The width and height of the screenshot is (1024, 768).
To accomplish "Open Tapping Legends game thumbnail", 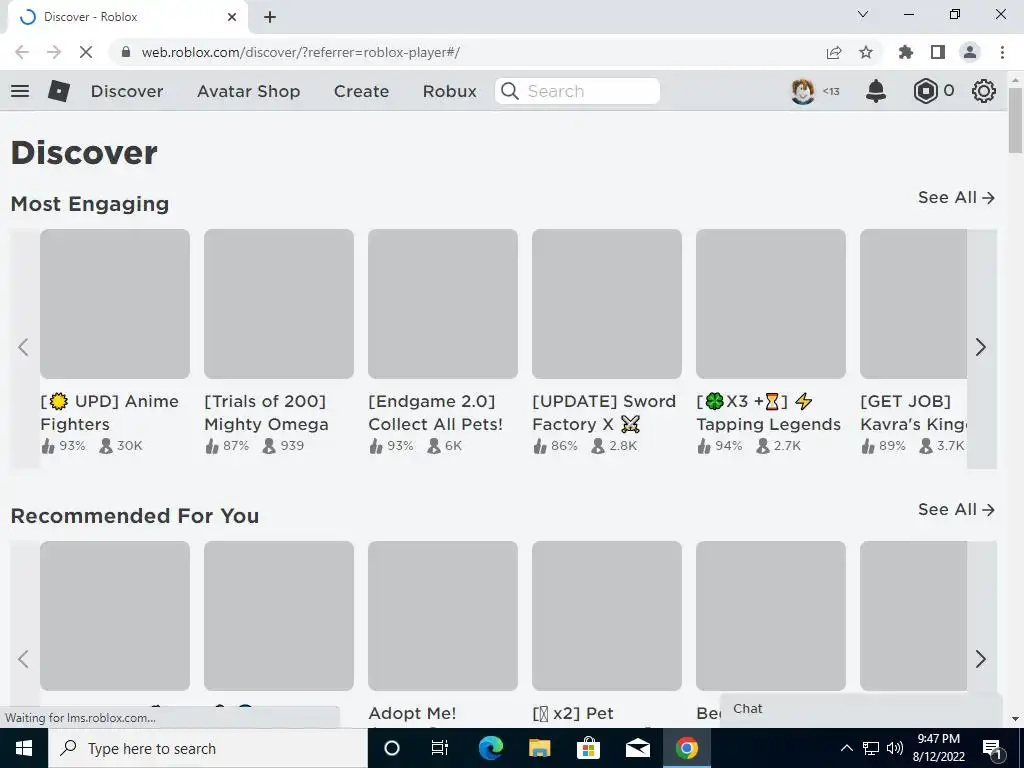I will [x=771, y=304].
